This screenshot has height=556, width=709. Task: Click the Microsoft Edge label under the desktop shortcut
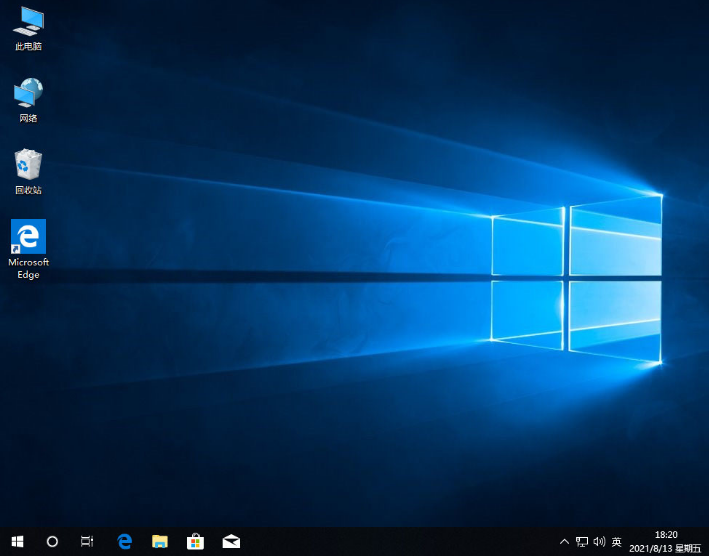pos(28,268)
